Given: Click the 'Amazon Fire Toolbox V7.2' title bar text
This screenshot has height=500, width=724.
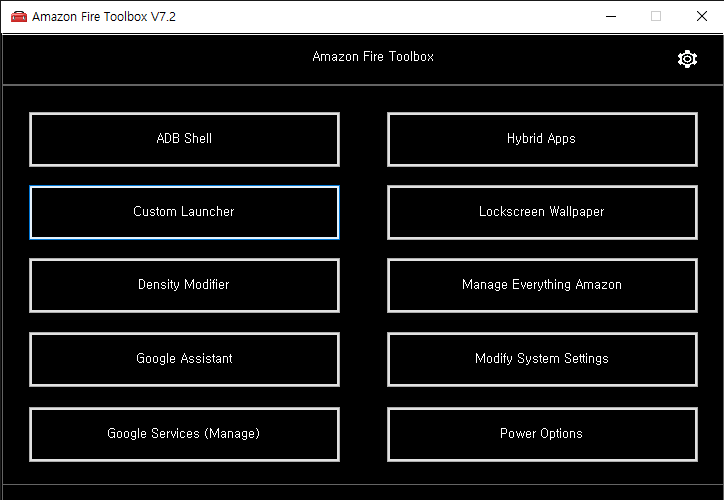Looking at the screenshot, I should pos(104,17).
